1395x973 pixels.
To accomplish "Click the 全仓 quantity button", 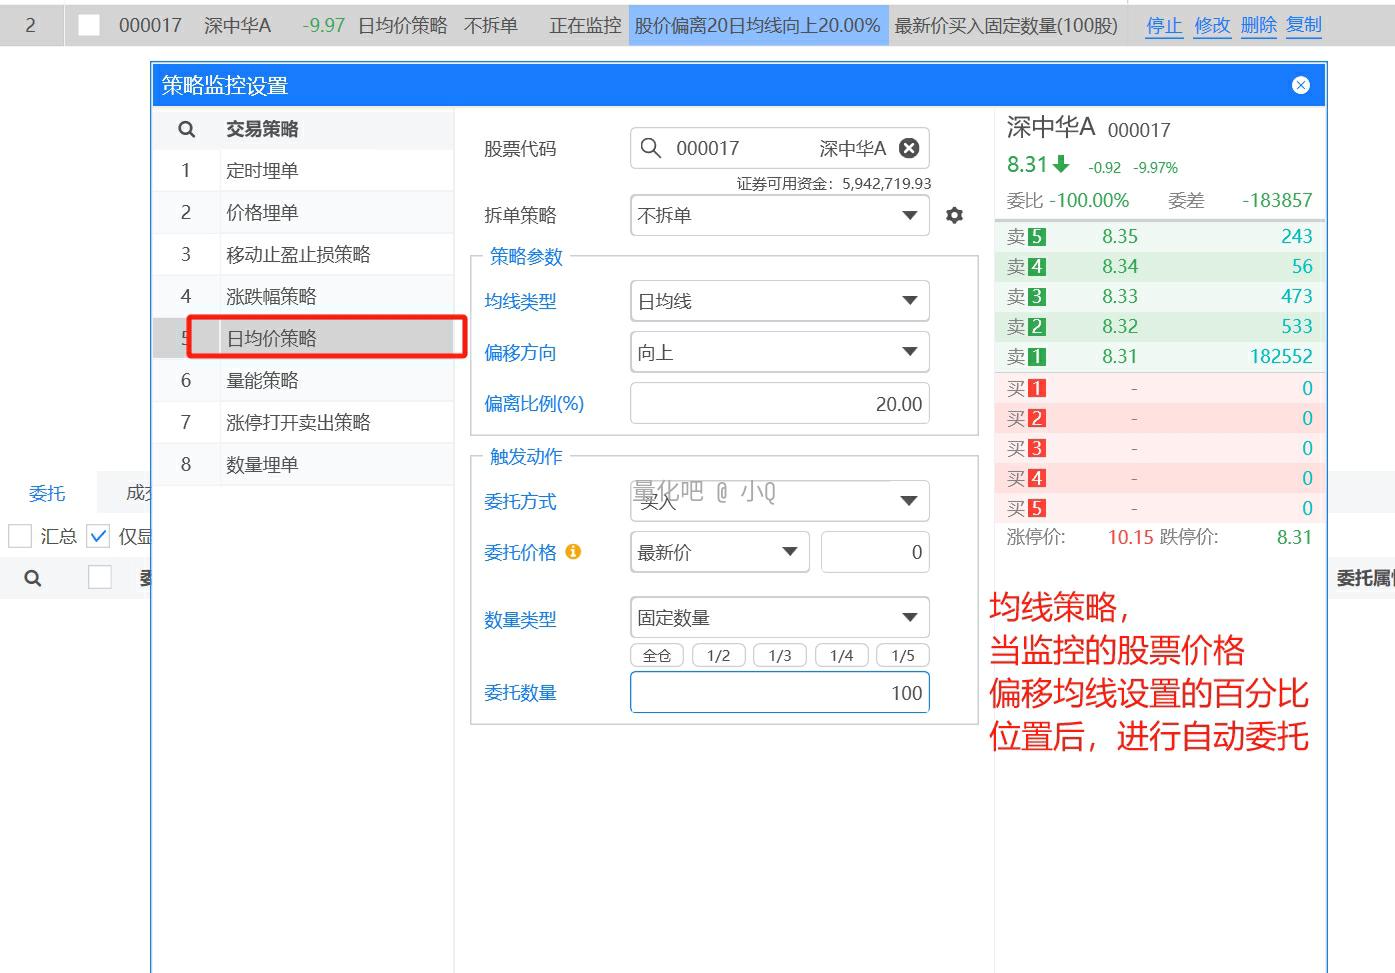I will point(657,655).
